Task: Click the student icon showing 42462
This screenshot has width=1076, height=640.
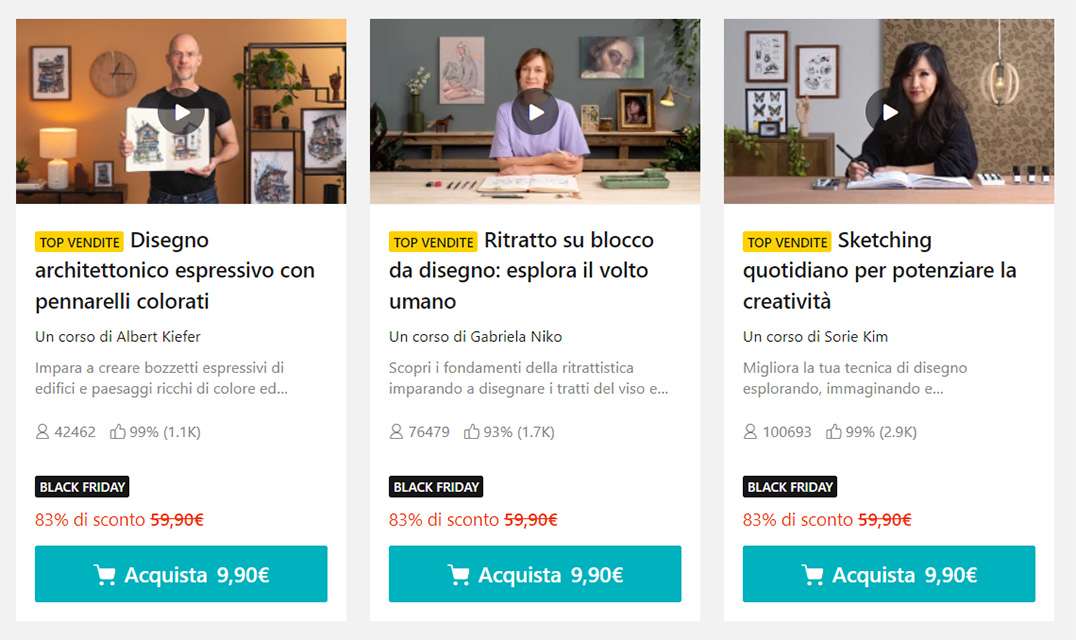Action: [43, 431]
